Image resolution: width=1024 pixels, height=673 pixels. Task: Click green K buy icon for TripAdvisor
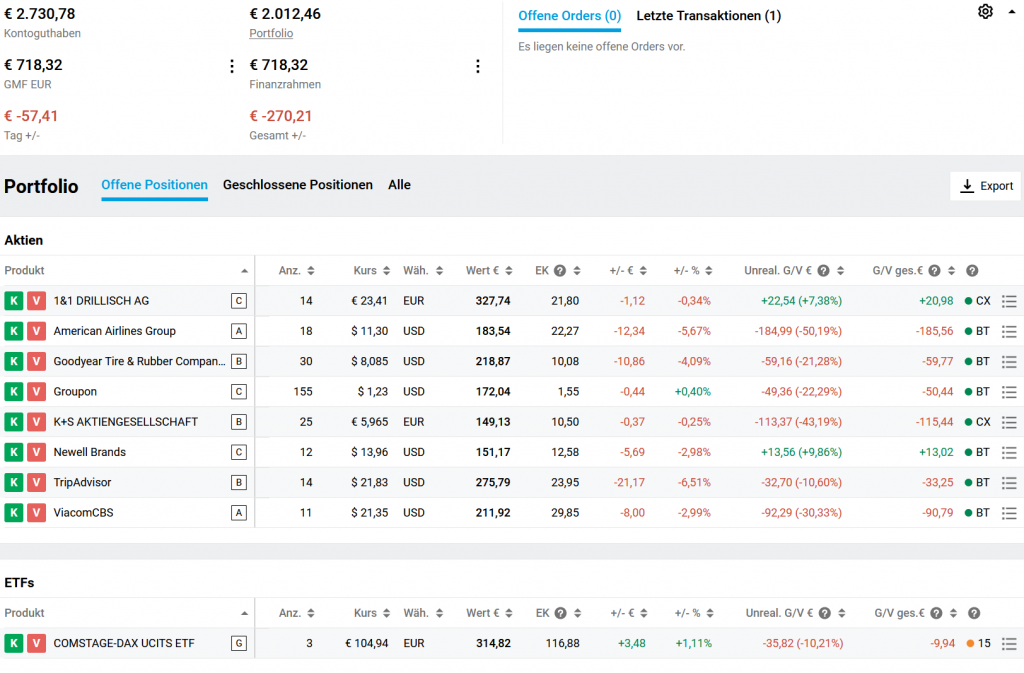[x=14, y=483]
